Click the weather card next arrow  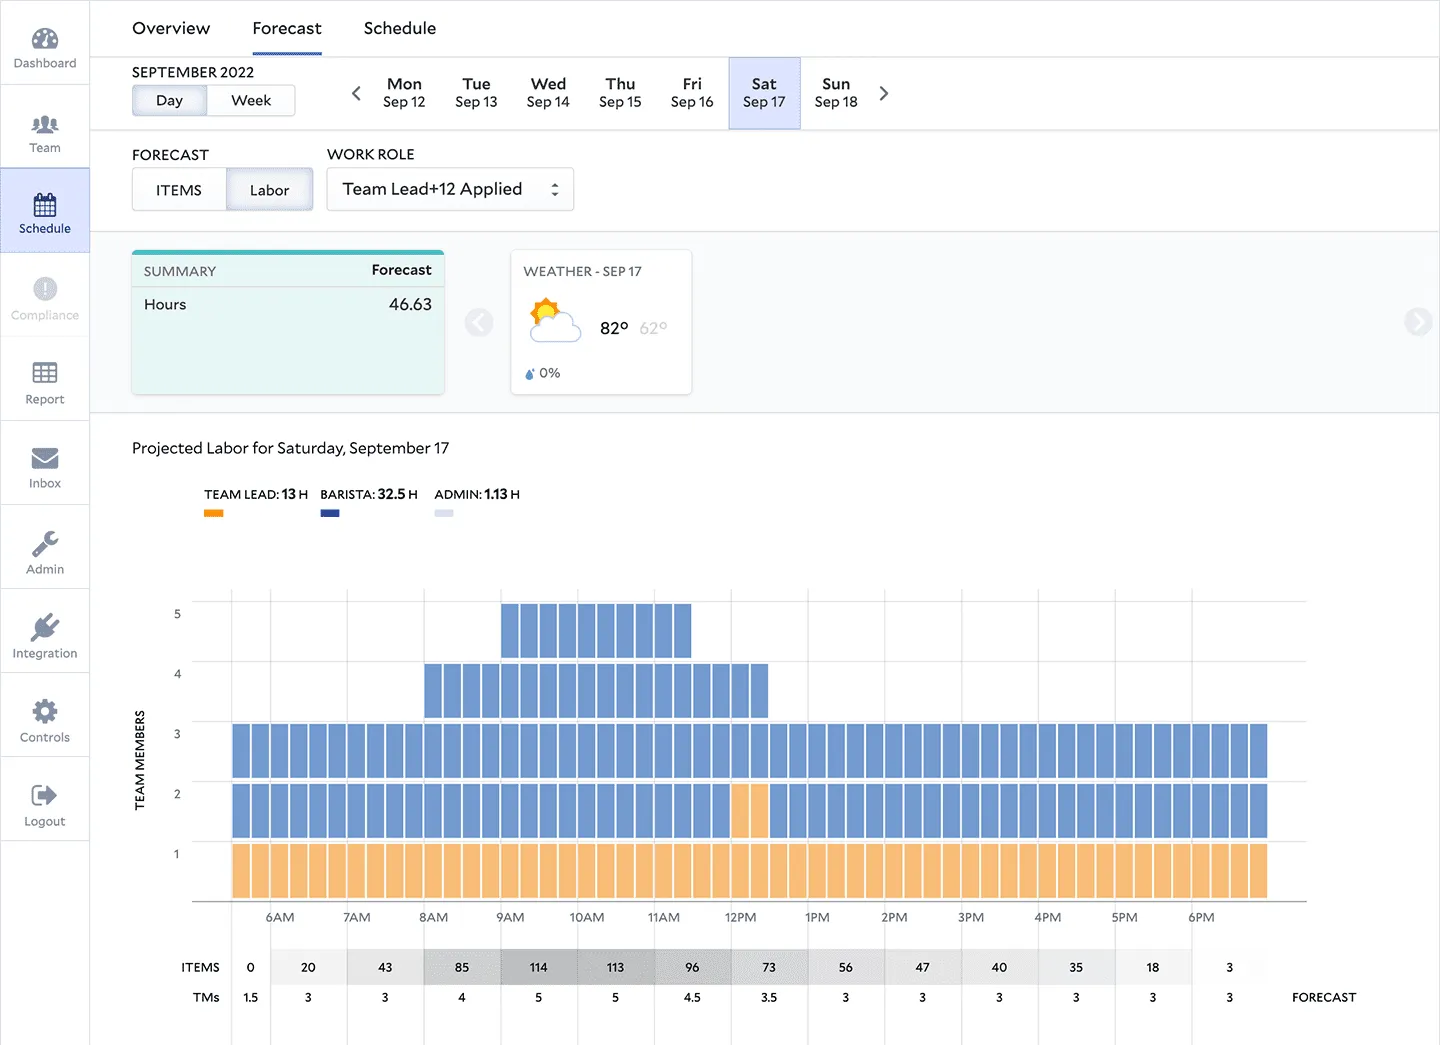coord(1417,322)
